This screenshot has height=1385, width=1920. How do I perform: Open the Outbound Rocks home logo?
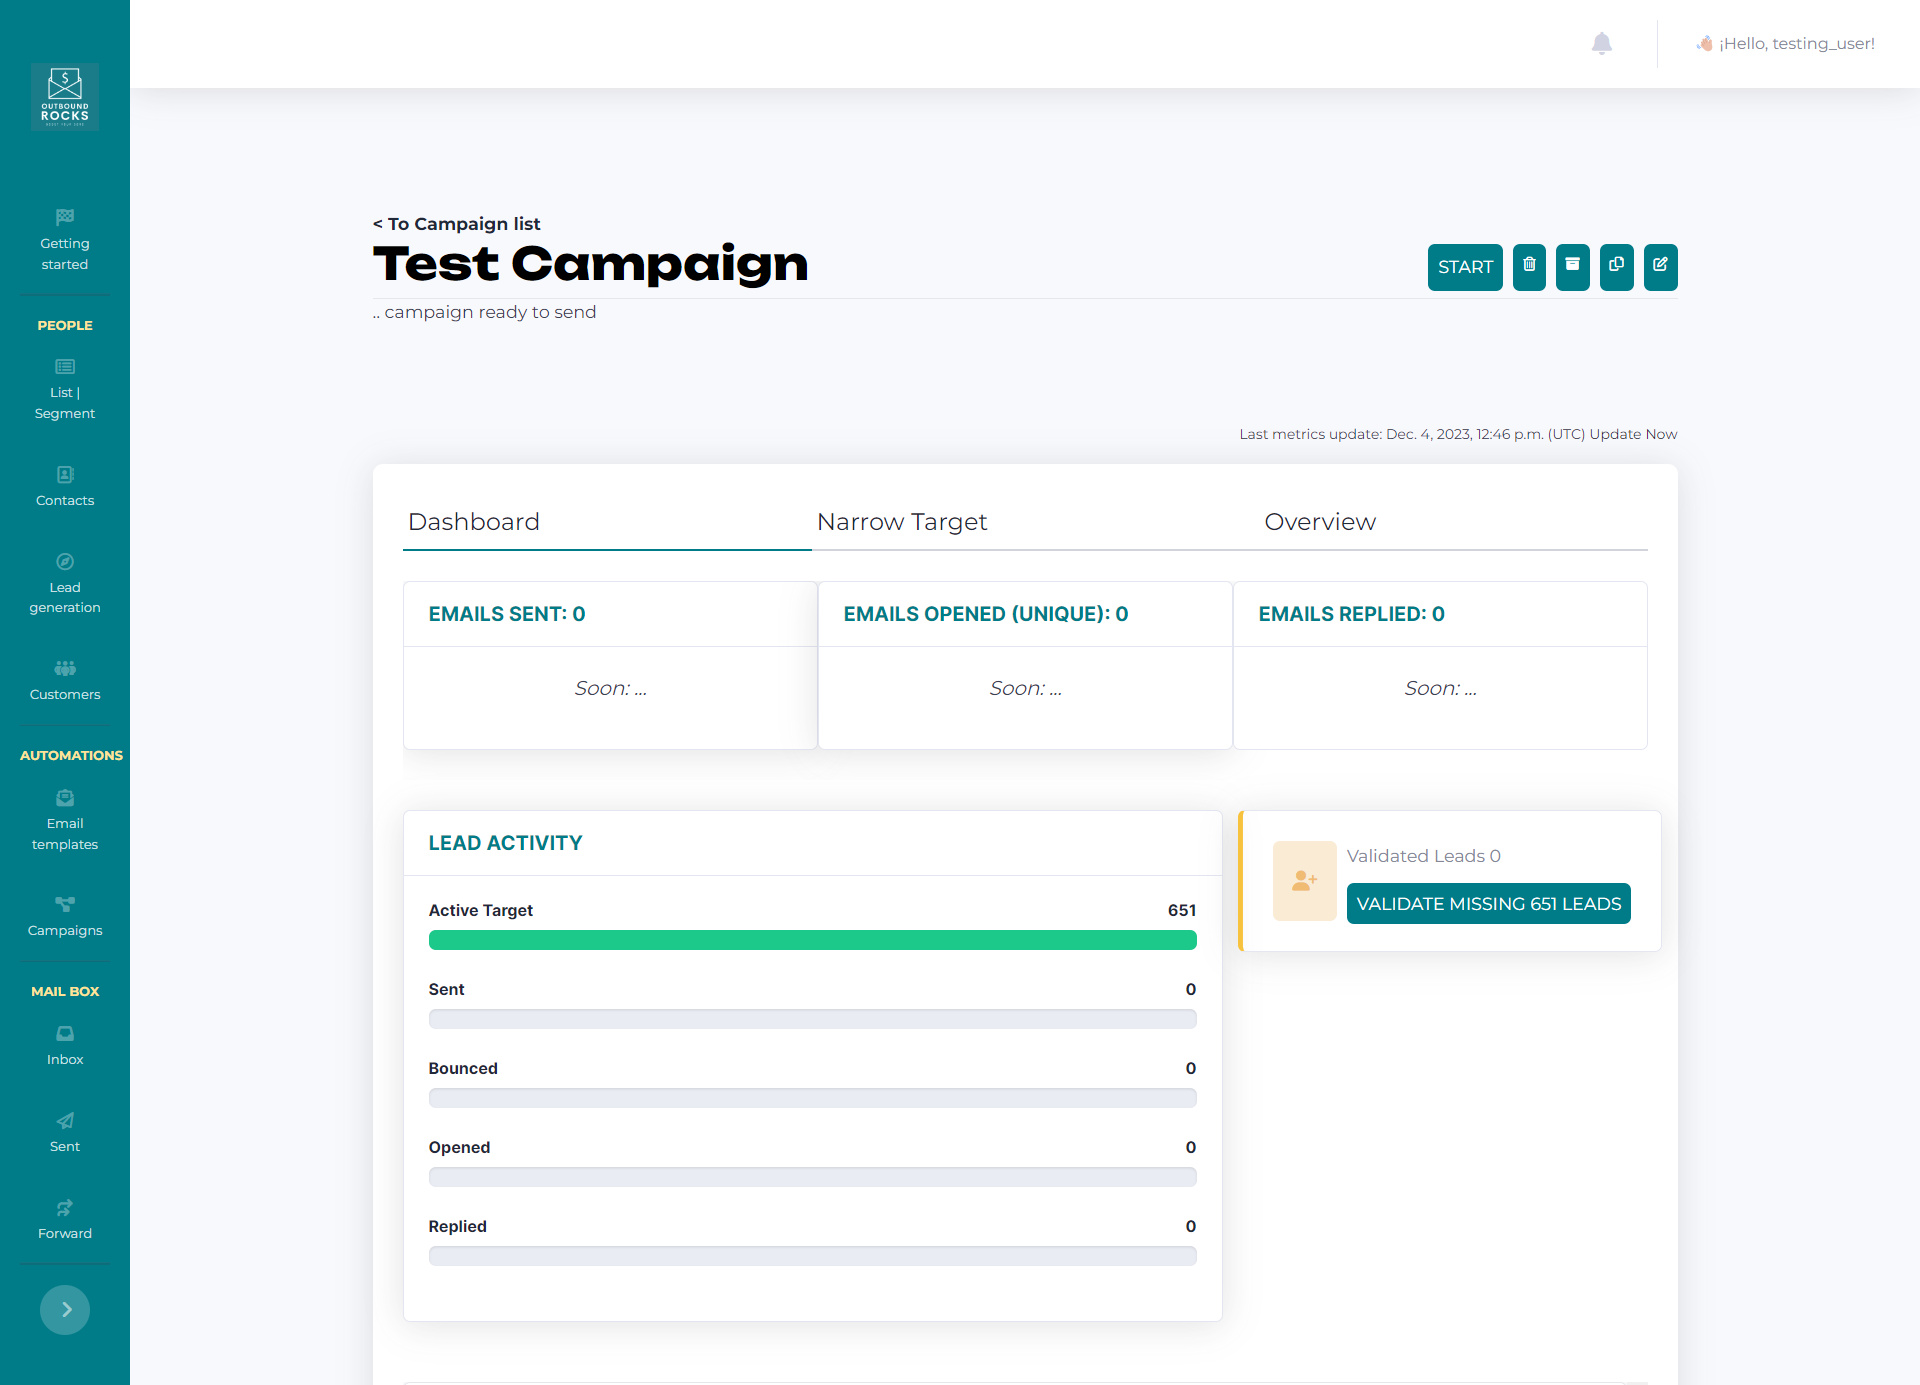64,96
